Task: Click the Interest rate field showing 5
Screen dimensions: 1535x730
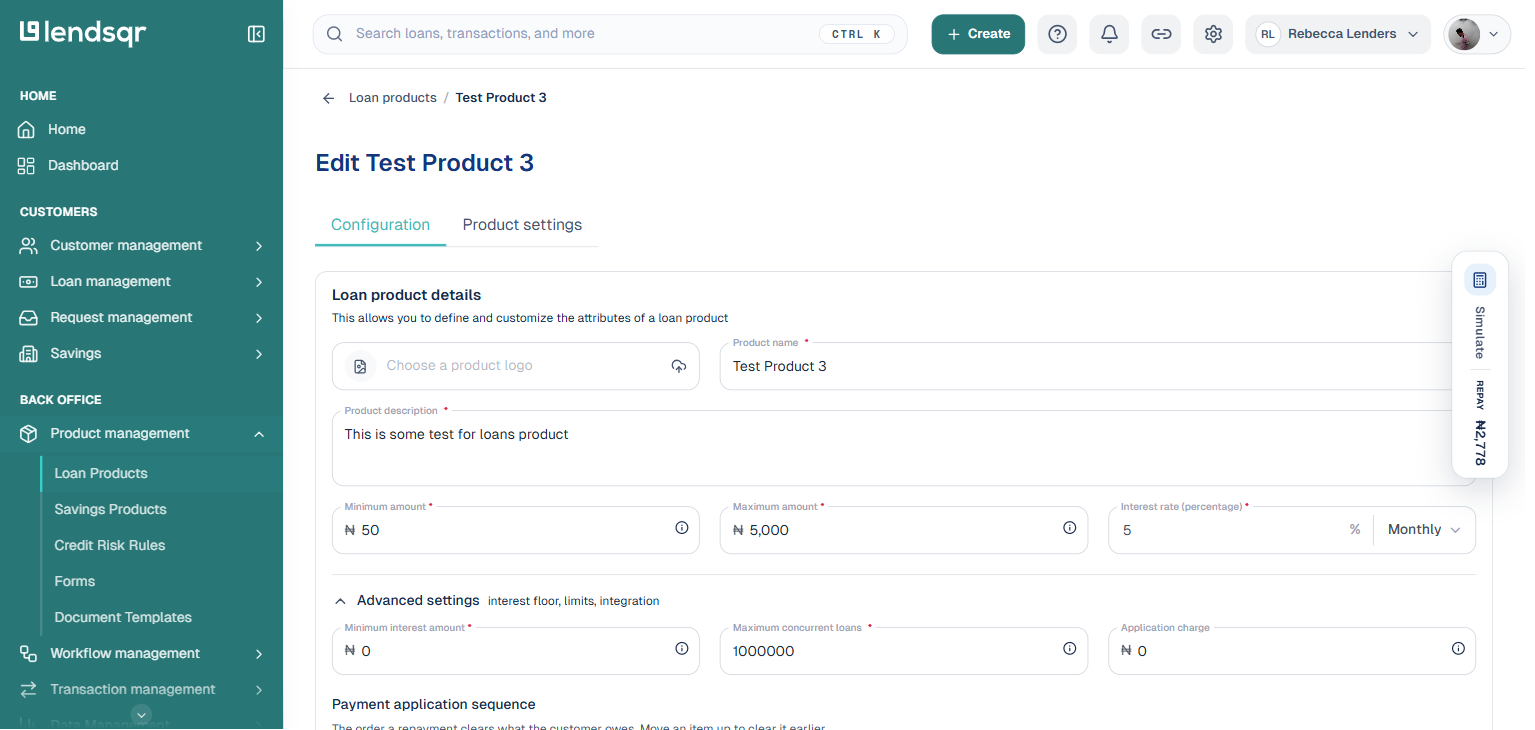Action: click(x=1230, y=530)
